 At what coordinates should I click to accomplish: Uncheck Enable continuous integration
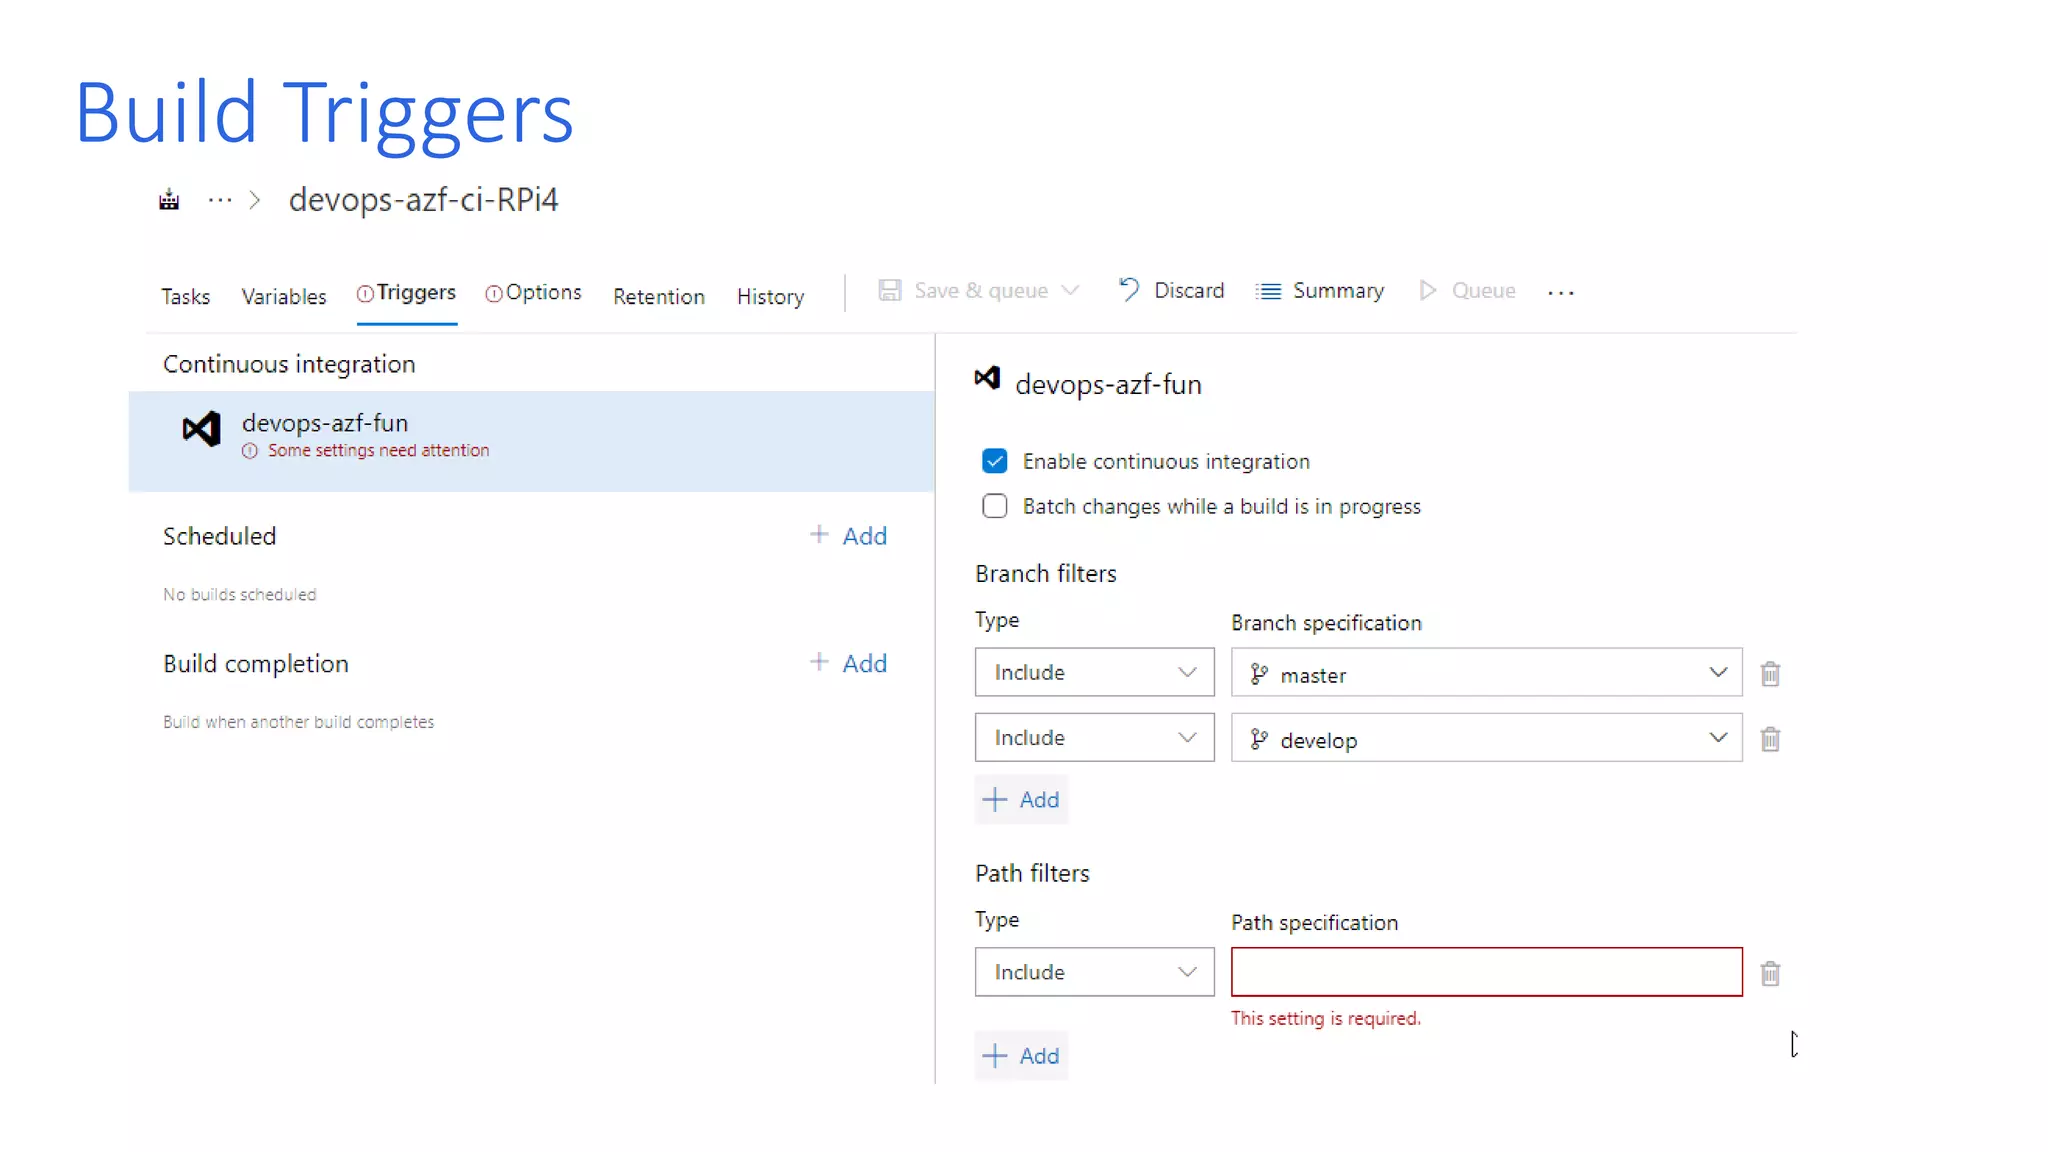tap(994, 461)
